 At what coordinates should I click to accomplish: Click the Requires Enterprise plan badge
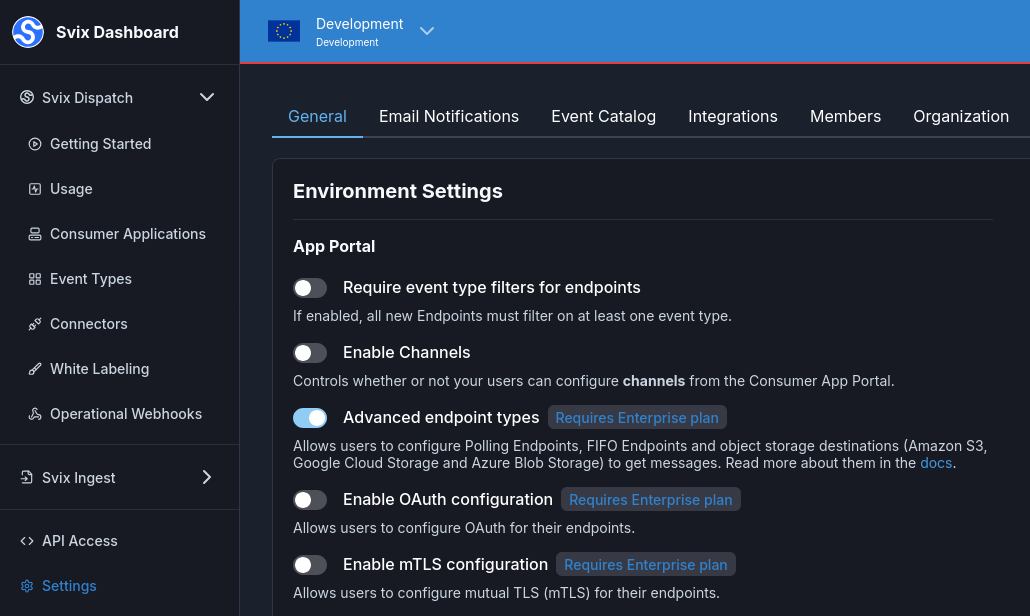(637, 417)
